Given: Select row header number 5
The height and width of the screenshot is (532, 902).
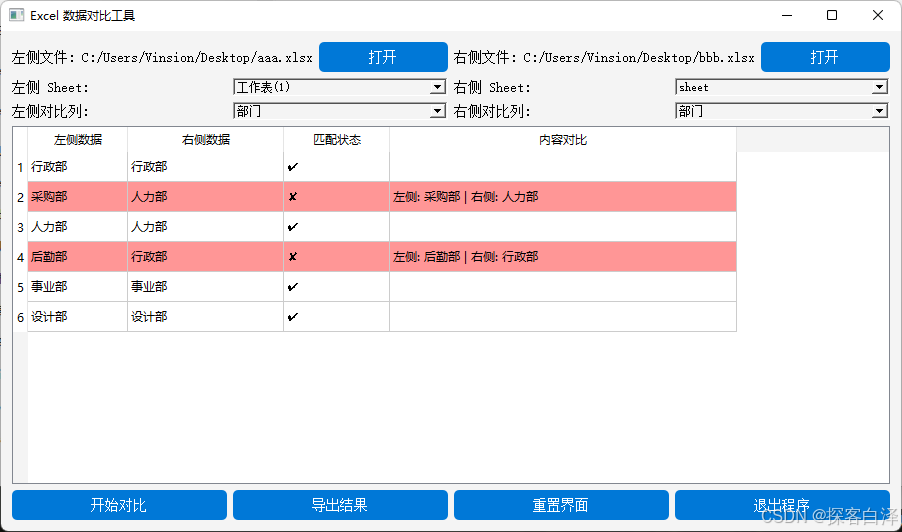Looking at the screenshot, I should (x=20, y=286).
